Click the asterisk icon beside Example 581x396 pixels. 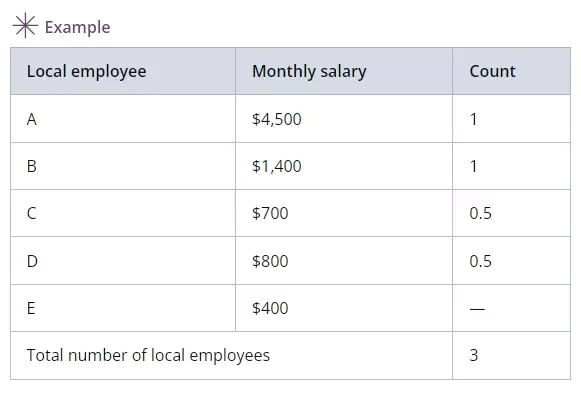(25, 26)
